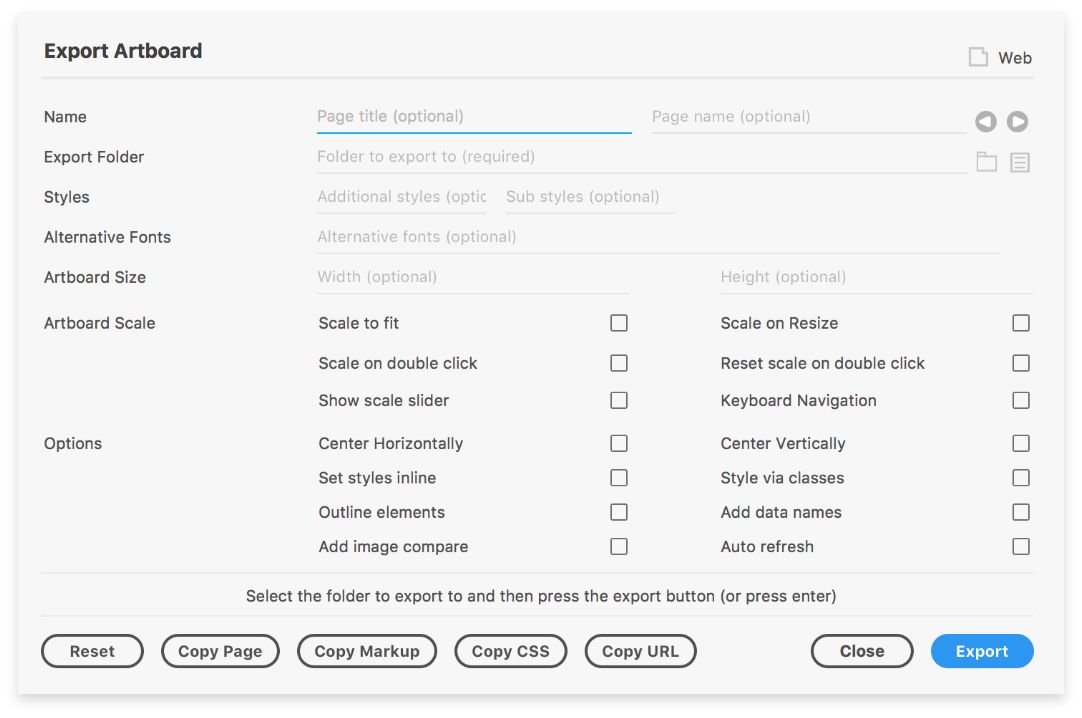Click the Web page icon
This screenshot has width=1082, height=718.
point(978,57)
